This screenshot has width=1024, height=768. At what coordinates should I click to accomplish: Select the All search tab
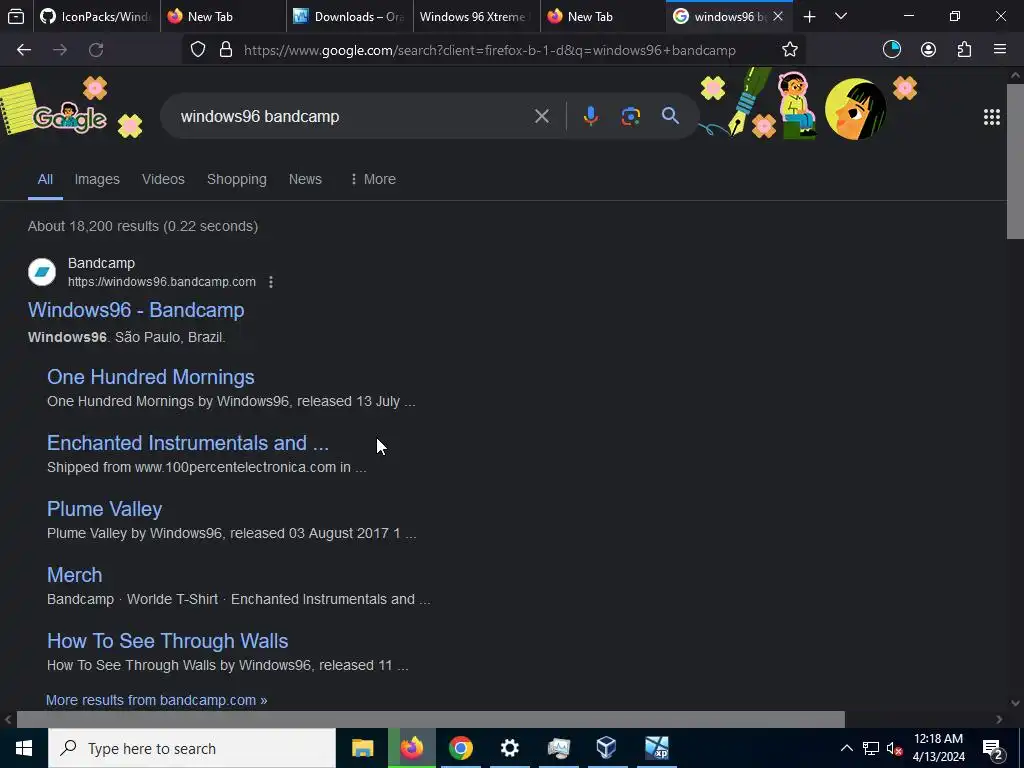tap(45, 179)
